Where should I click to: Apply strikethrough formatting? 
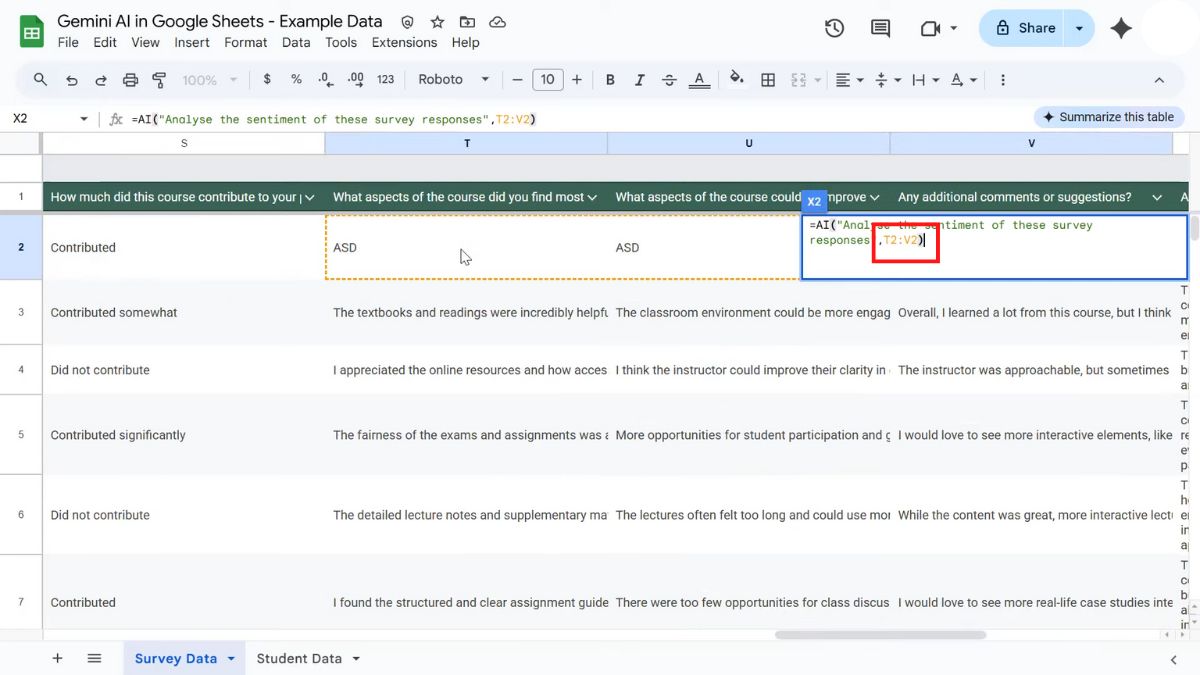[x=669, y=80]
